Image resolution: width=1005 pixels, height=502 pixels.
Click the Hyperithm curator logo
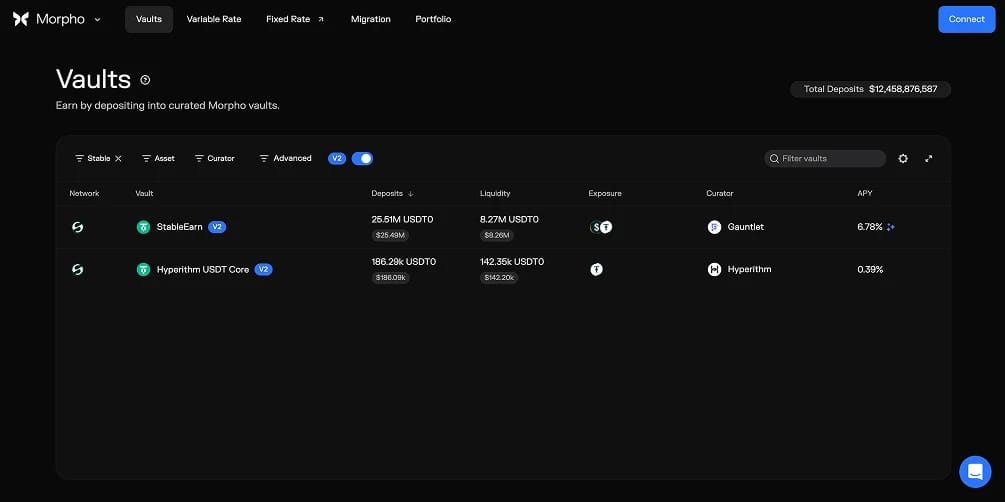(x=715, y=270)
